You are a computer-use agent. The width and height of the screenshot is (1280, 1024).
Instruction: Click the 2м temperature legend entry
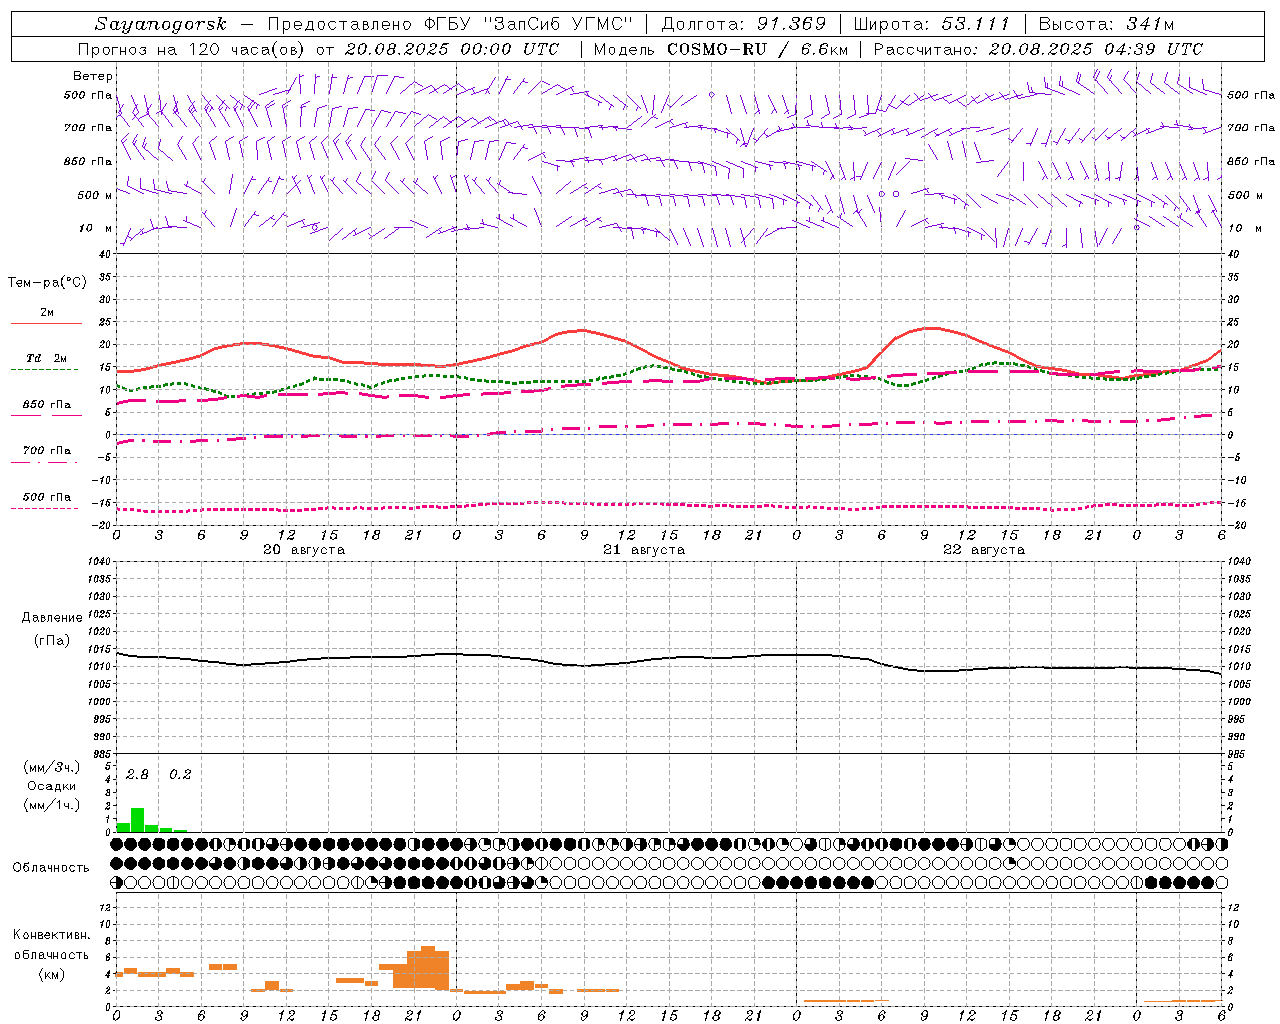[47, 313]
